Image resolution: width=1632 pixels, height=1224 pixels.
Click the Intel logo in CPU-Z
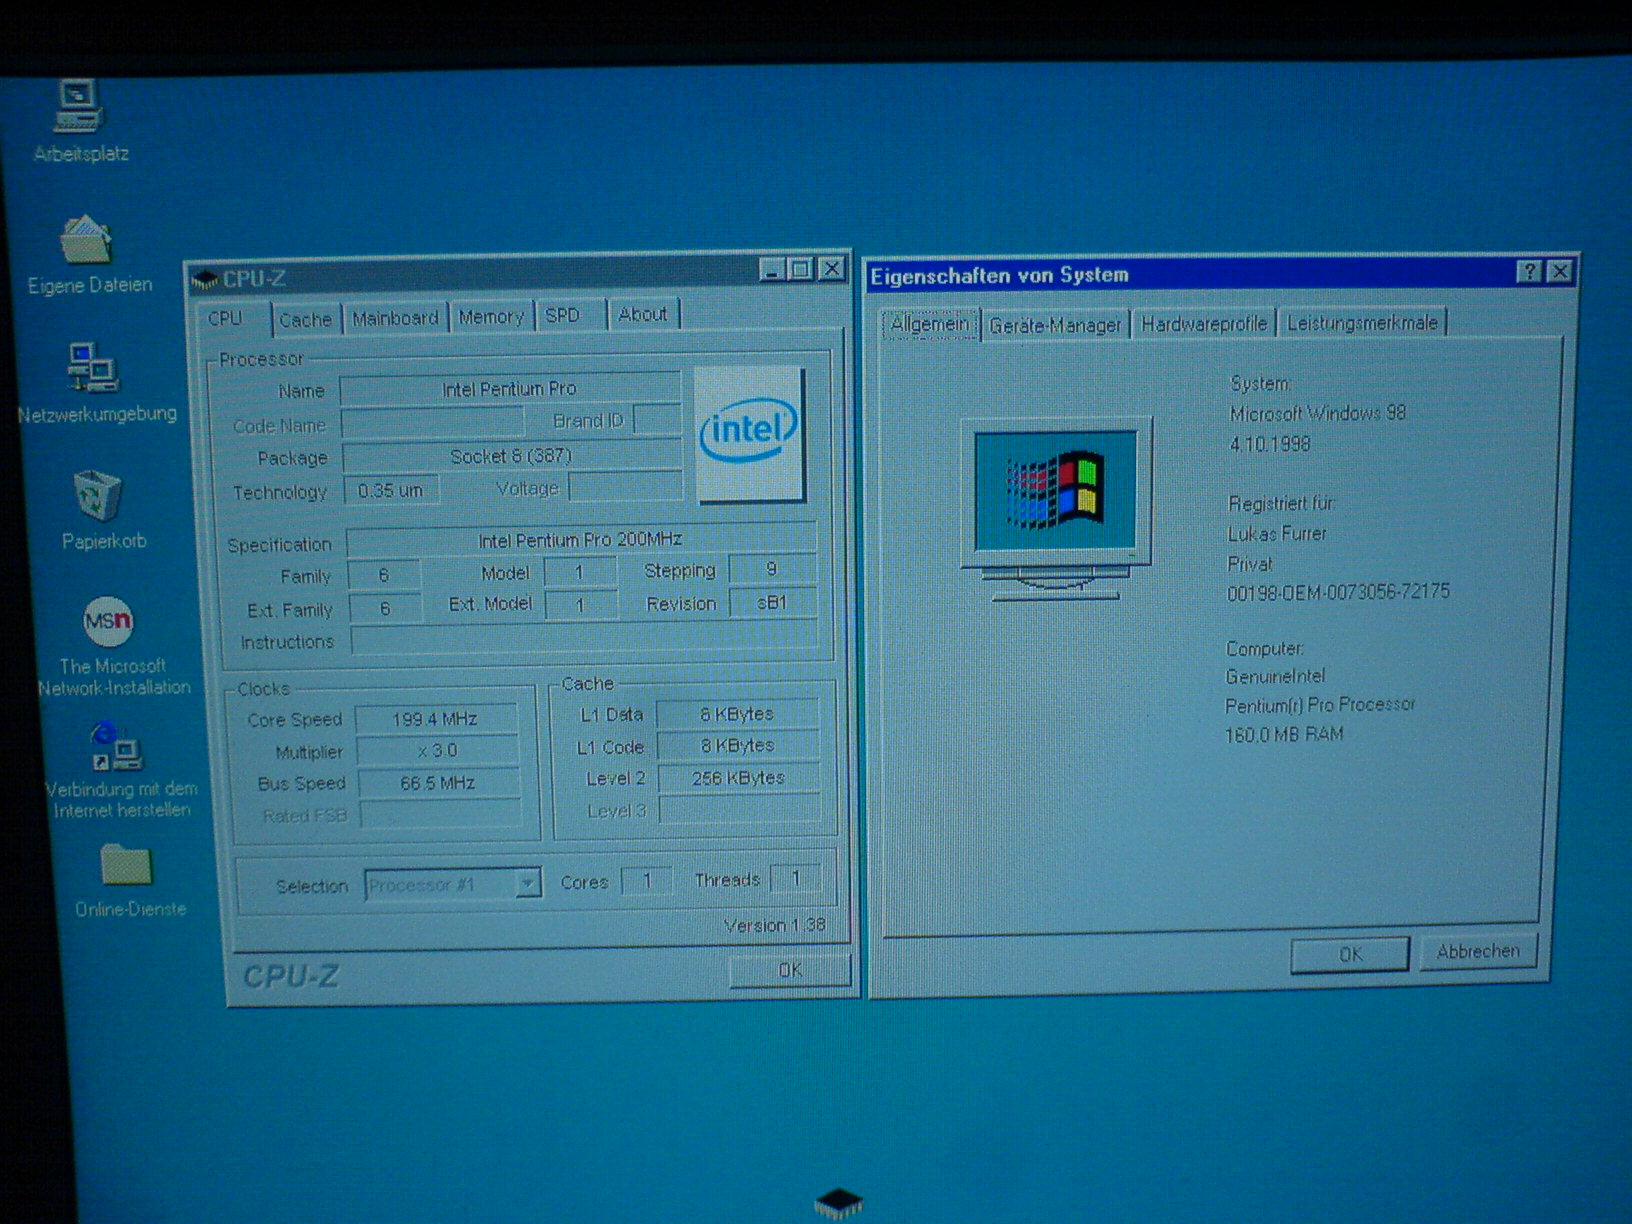click(749, 432)
